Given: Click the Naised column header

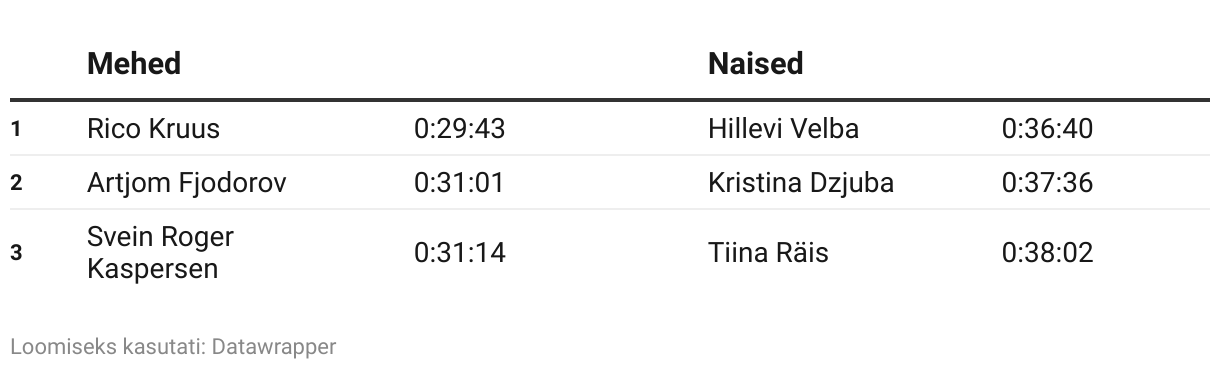Looking at the screenshot, I should pos(756,64).
